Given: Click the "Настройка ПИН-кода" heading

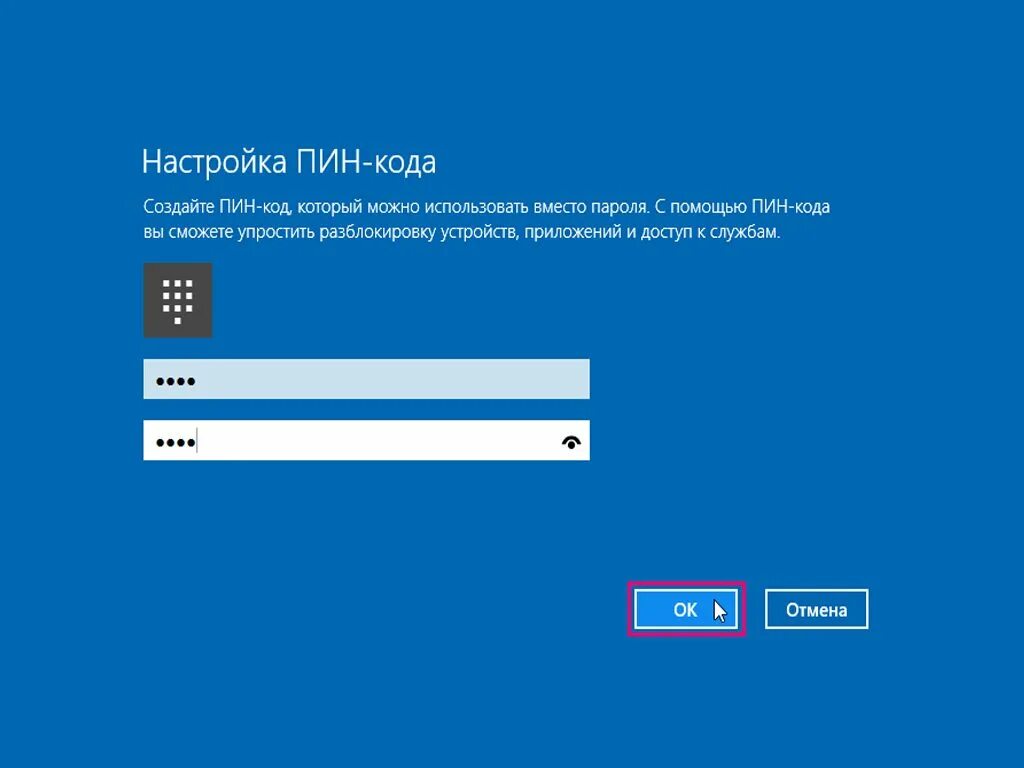Looking at the screenshot, I should click(289, 162).
